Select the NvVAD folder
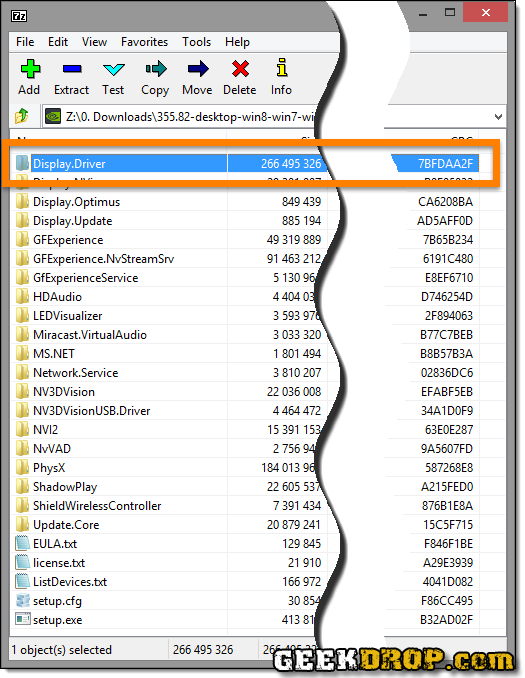Viewport: 525px width, 678px height. pos(52,449)
